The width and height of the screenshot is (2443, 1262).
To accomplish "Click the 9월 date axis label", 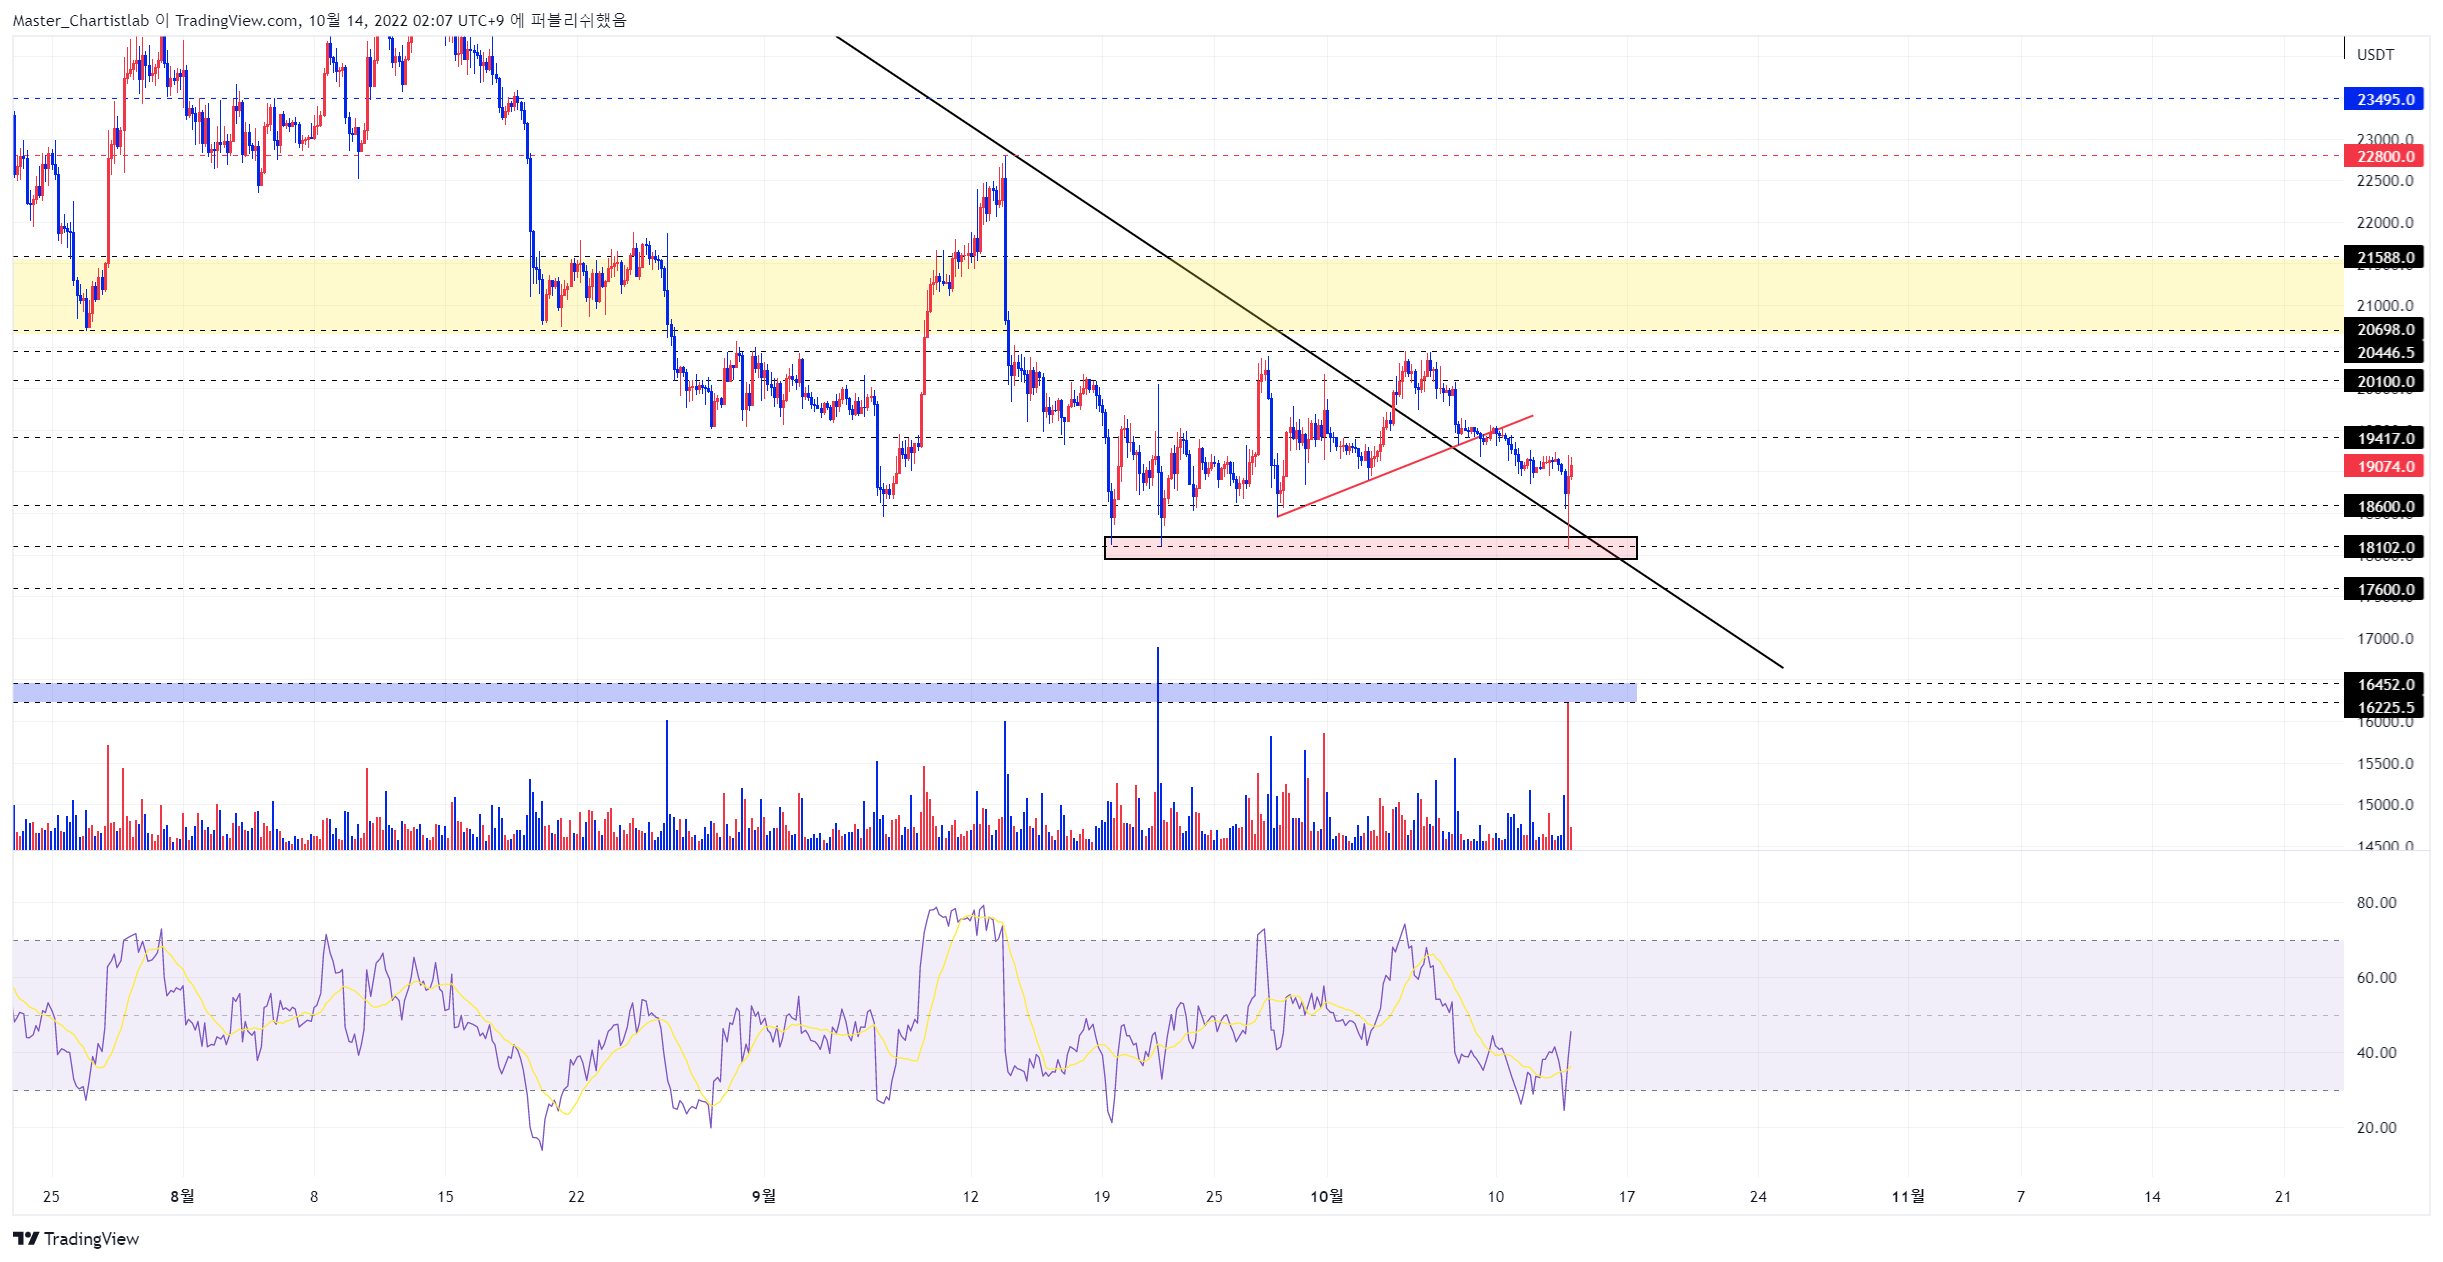I will (x=763, y=1196).
